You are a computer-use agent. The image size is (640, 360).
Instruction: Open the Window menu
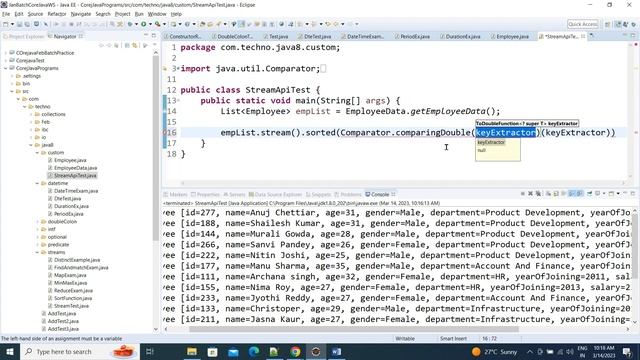tap(157, 14)
